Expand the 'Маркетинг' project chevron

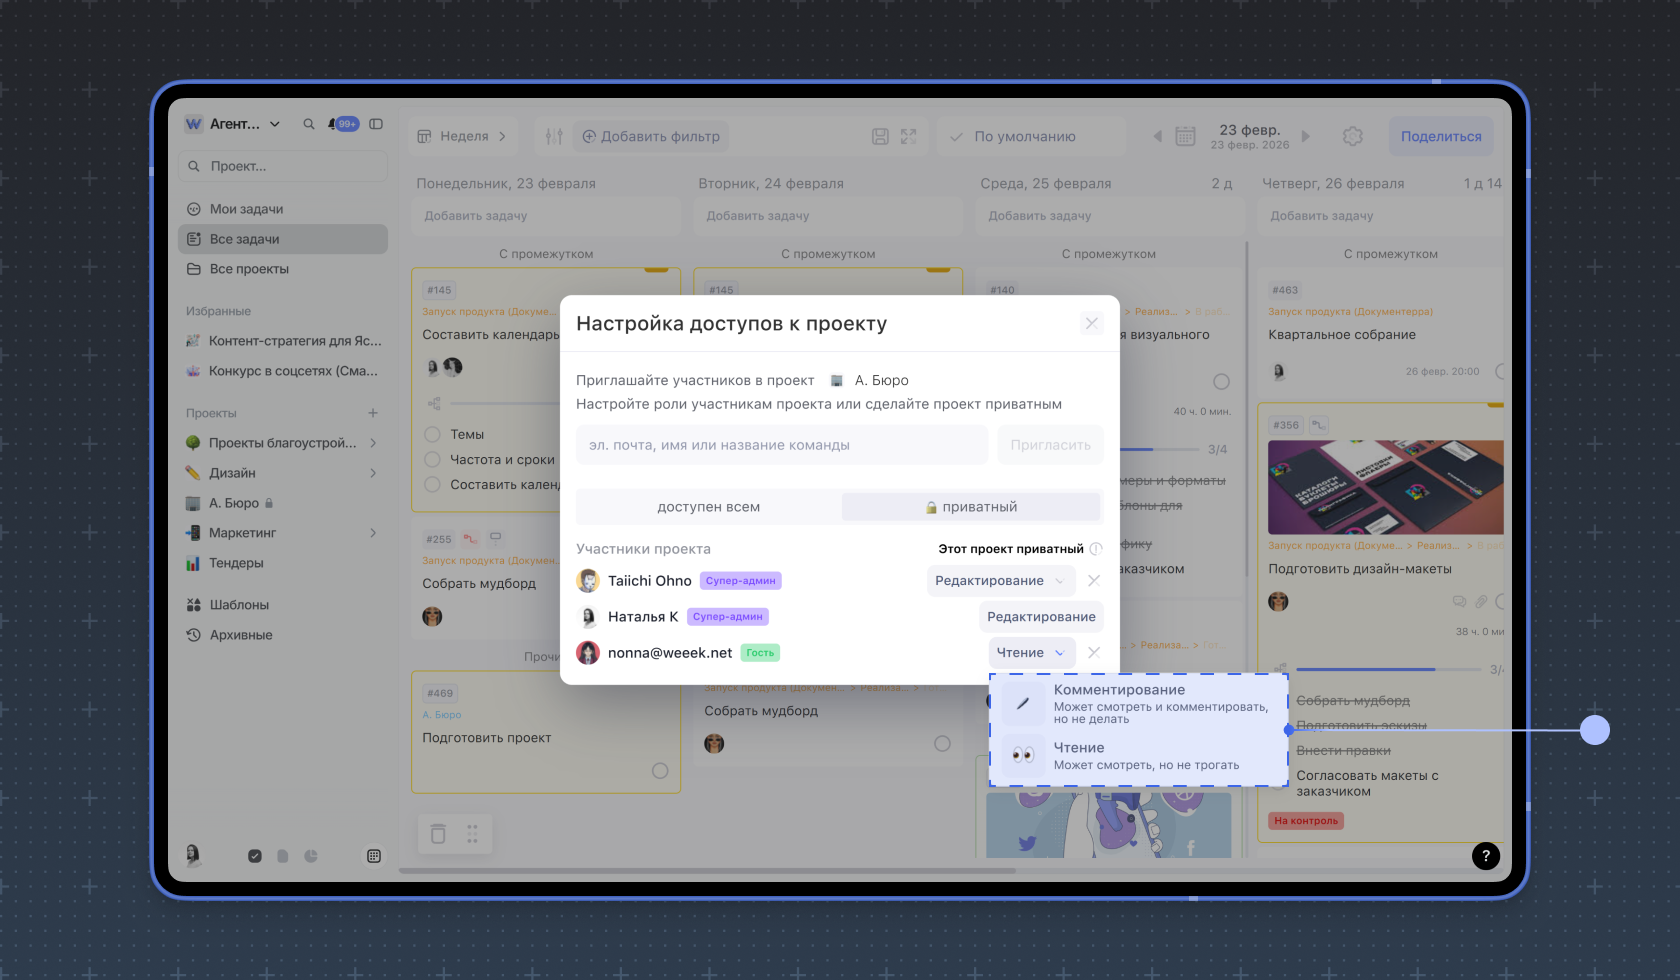373,533
